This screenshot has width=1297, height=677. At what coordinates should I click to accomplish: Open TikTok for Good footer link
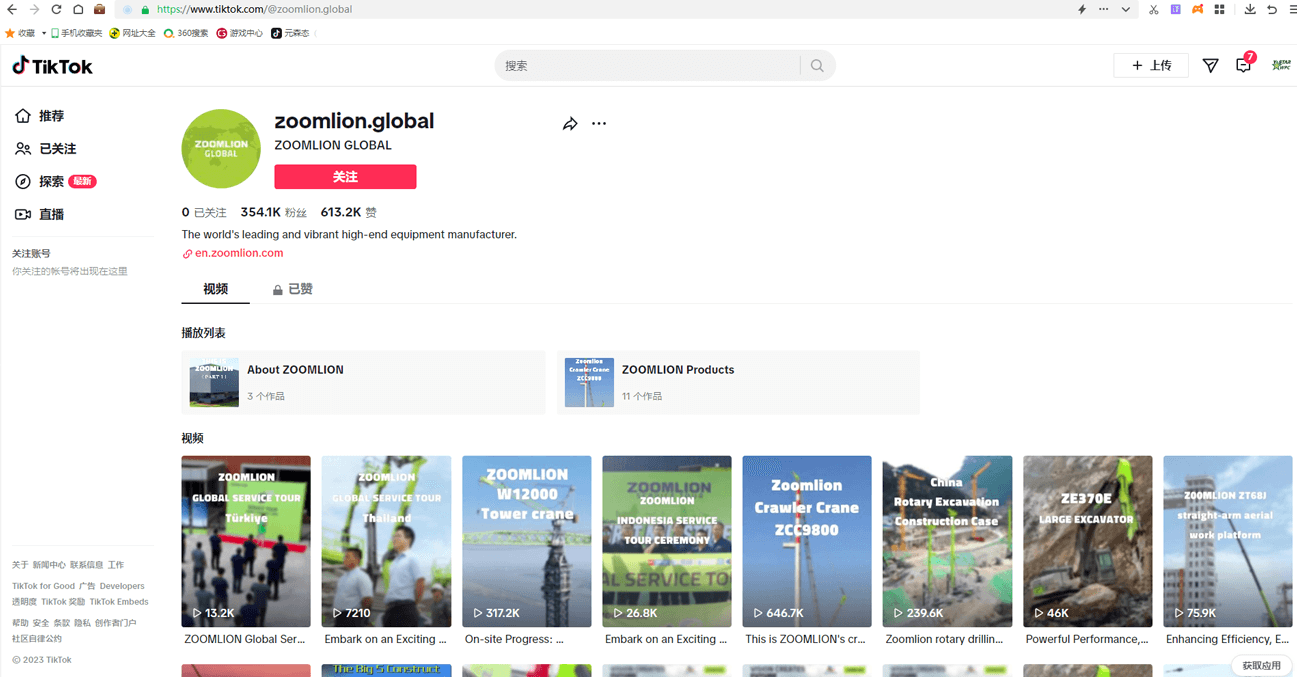coord(43,586)
